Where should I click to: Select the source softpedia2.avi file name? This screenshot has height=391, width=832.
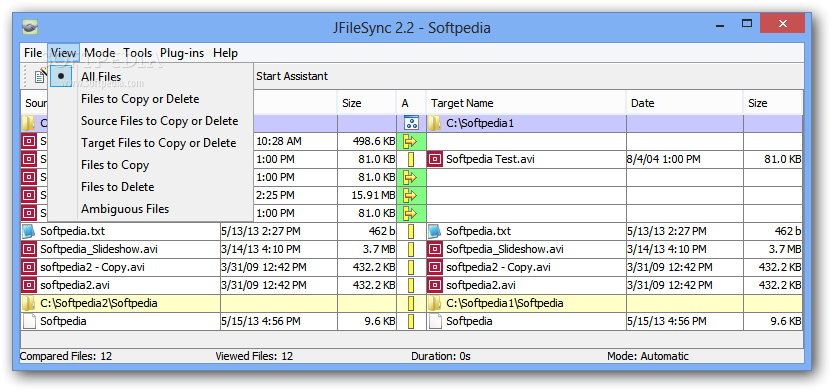75,285
